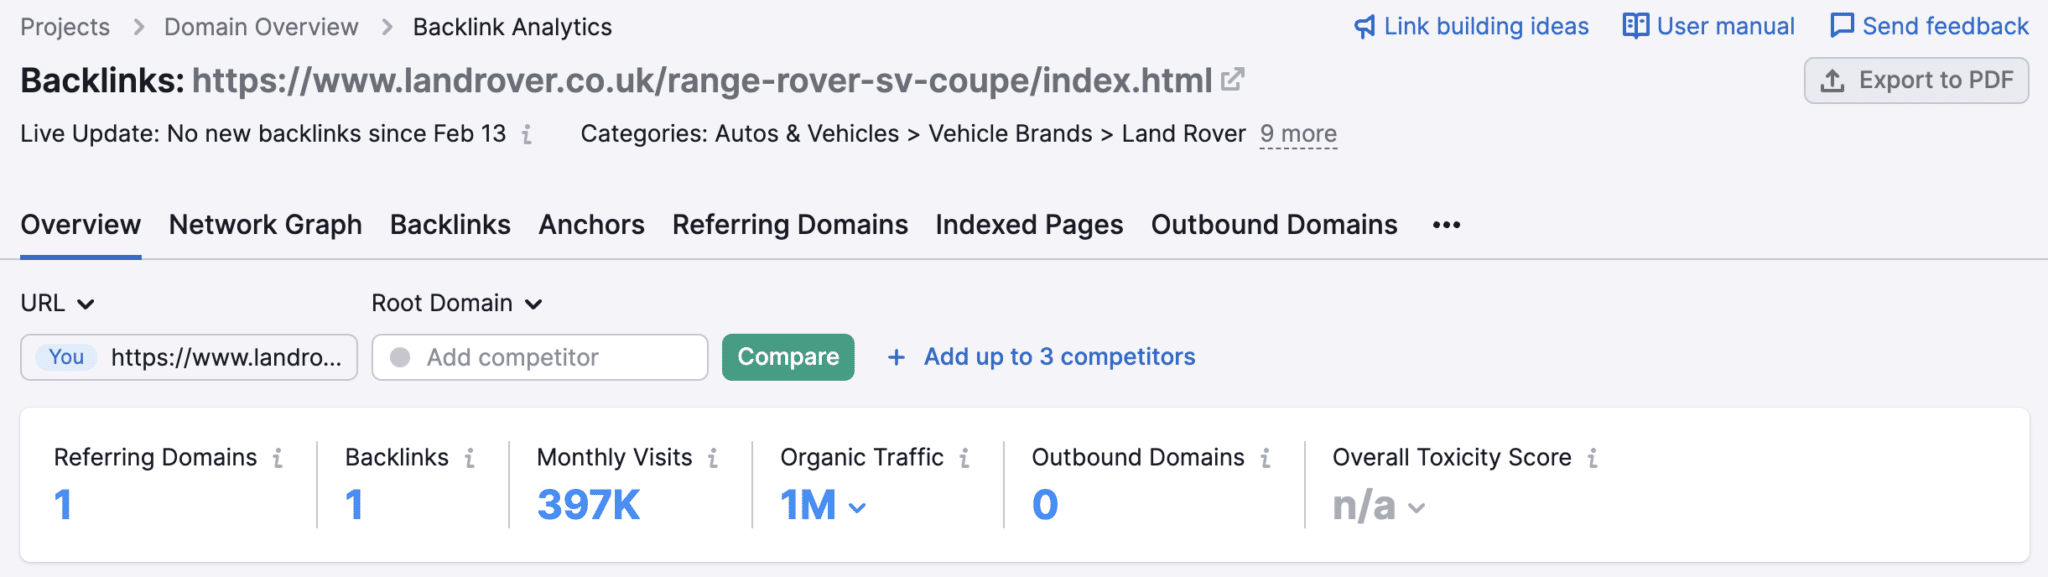Click the Monthly Visits value 397K
The image size is (2048, 577).
(588, 505)
